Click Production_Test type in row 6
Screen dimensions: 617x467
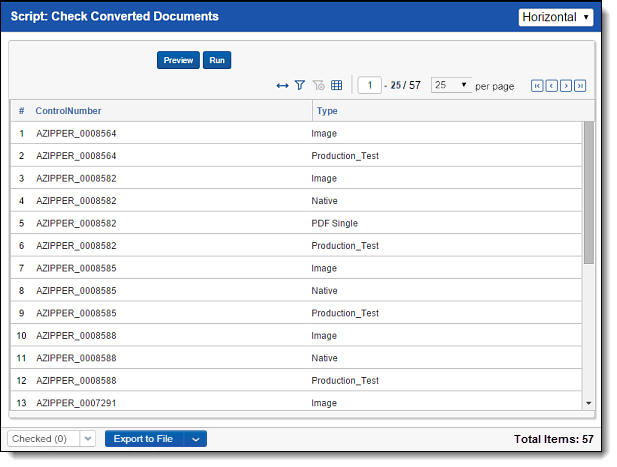pos(345,245)
